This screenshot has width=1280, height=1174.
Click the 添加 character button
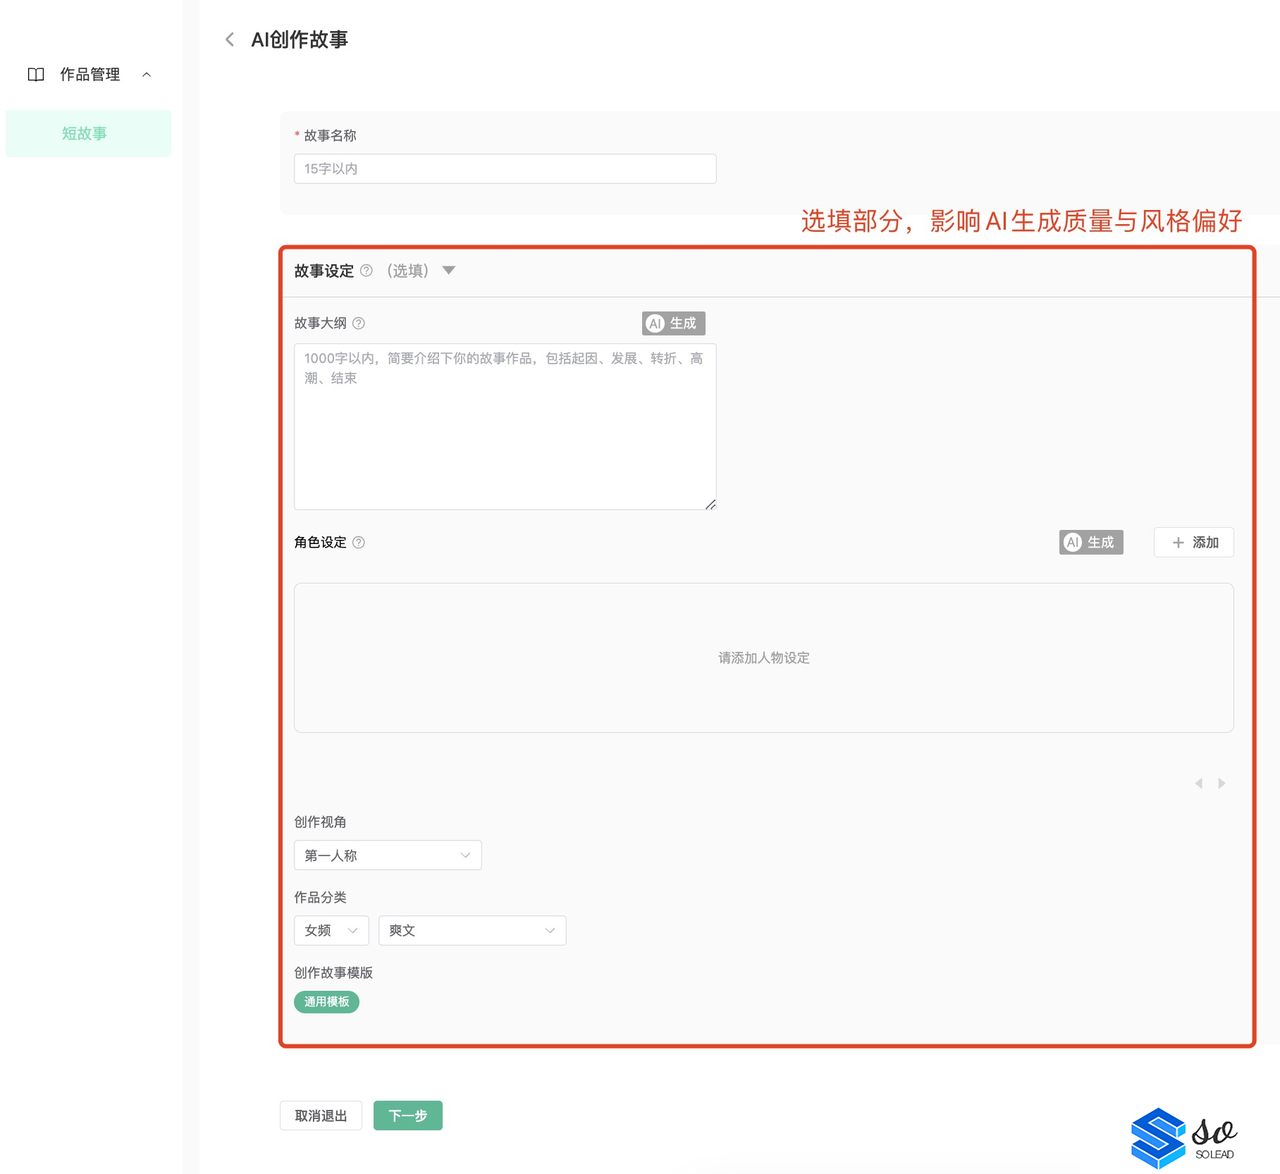pos(1193,542)
